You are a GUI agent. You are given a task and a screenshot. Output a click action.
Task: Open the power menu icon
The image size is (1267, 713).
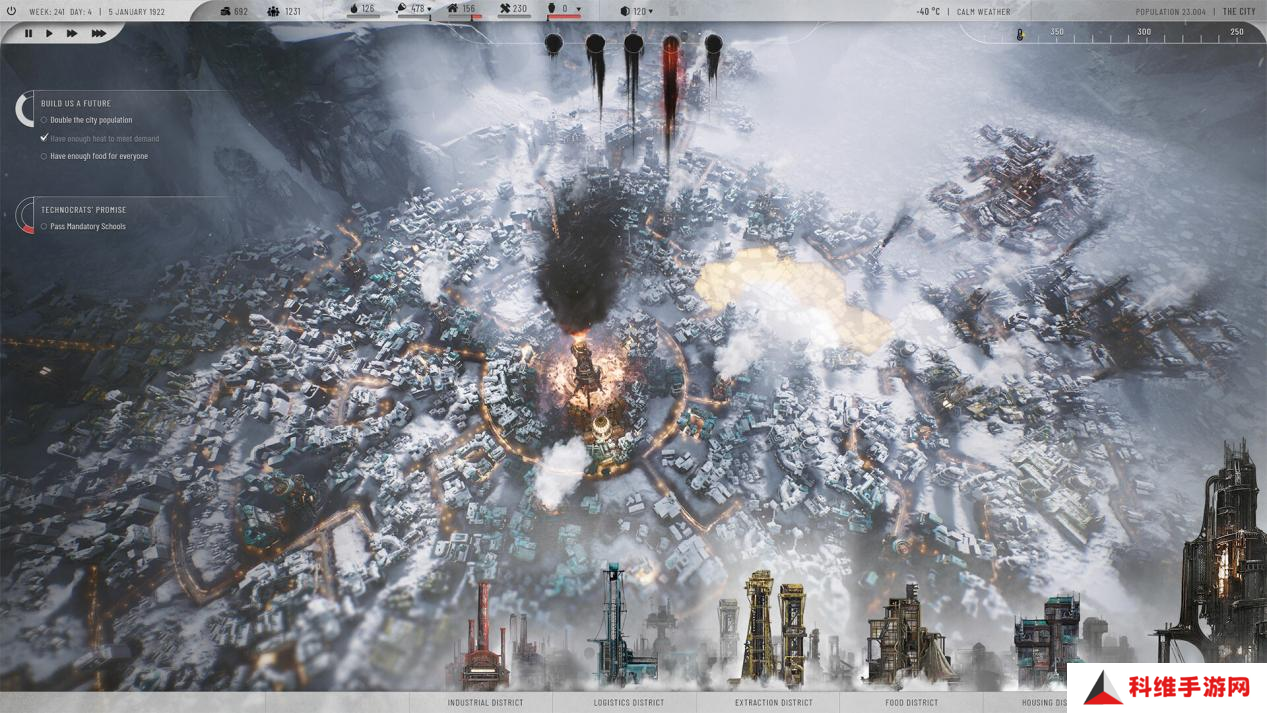[x=12, y=11]
